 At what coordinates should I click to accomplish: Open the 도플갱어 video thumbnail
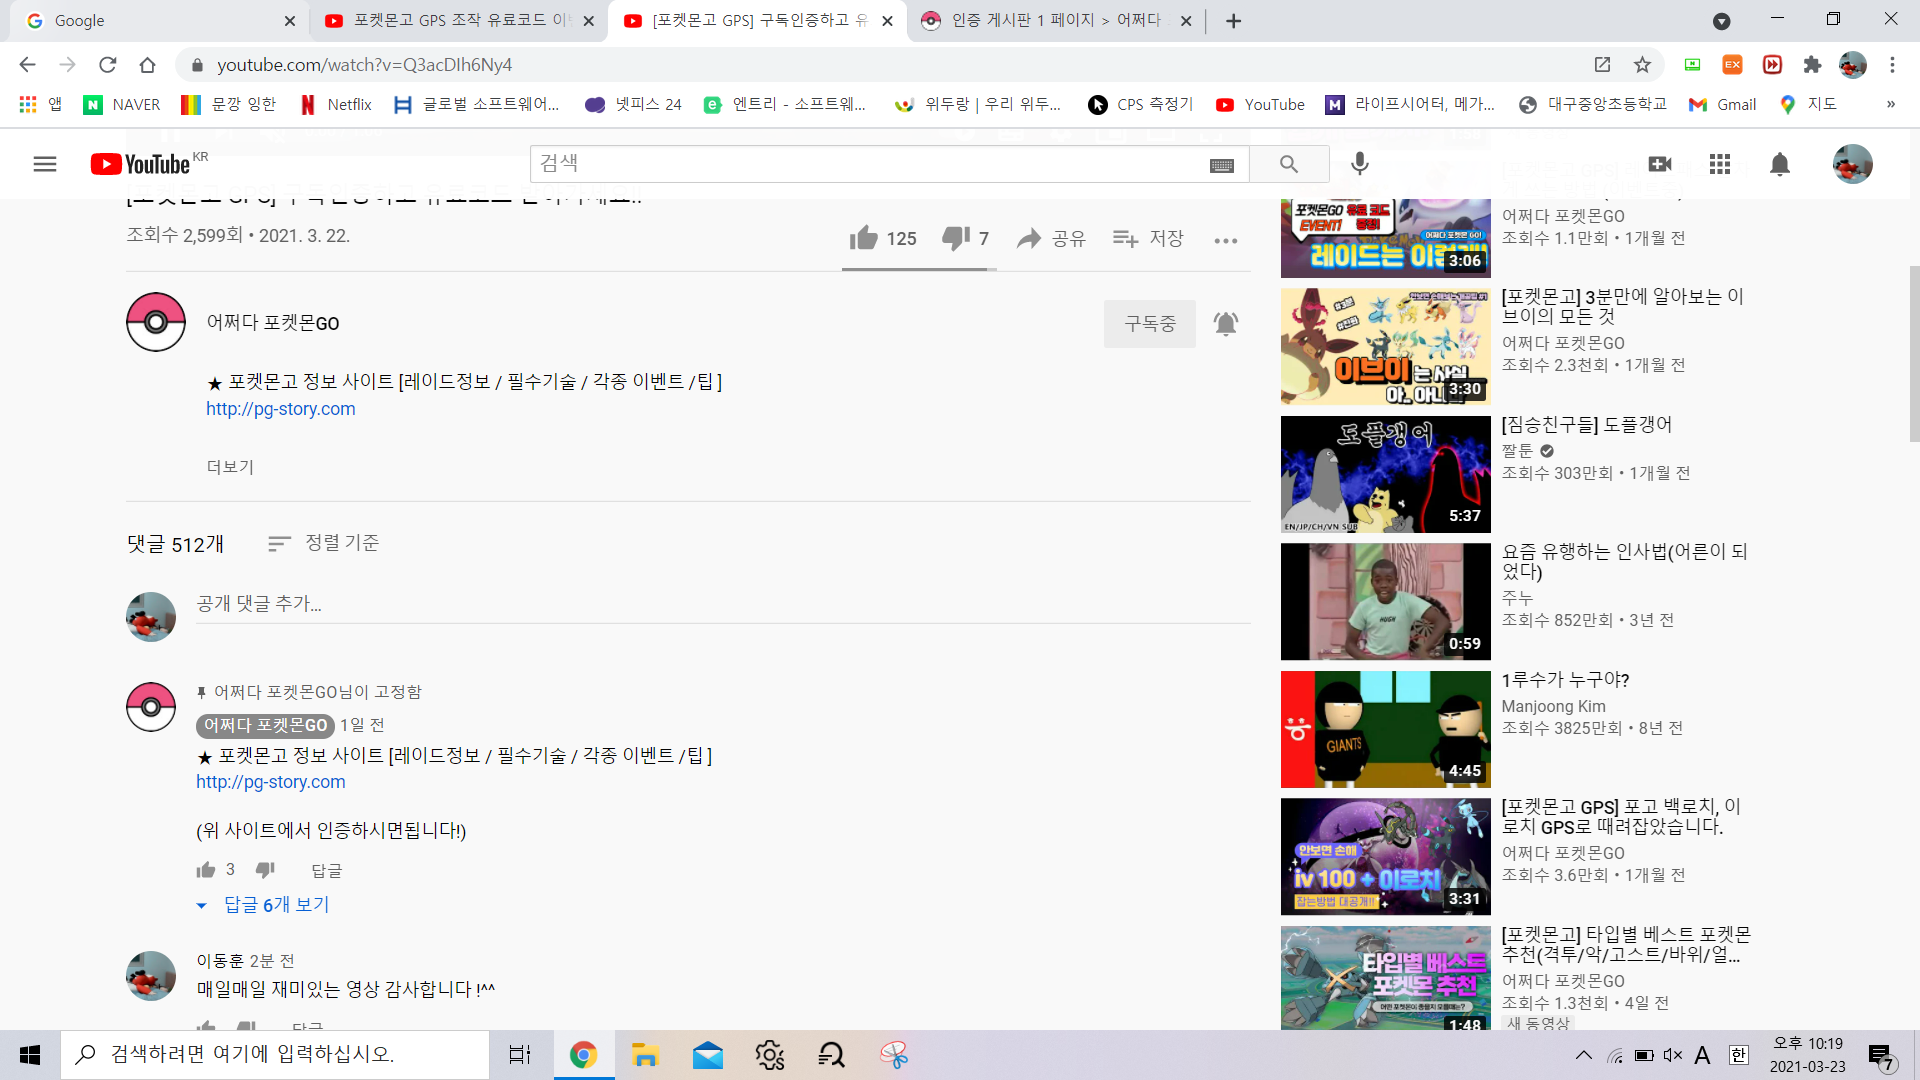1385,474
